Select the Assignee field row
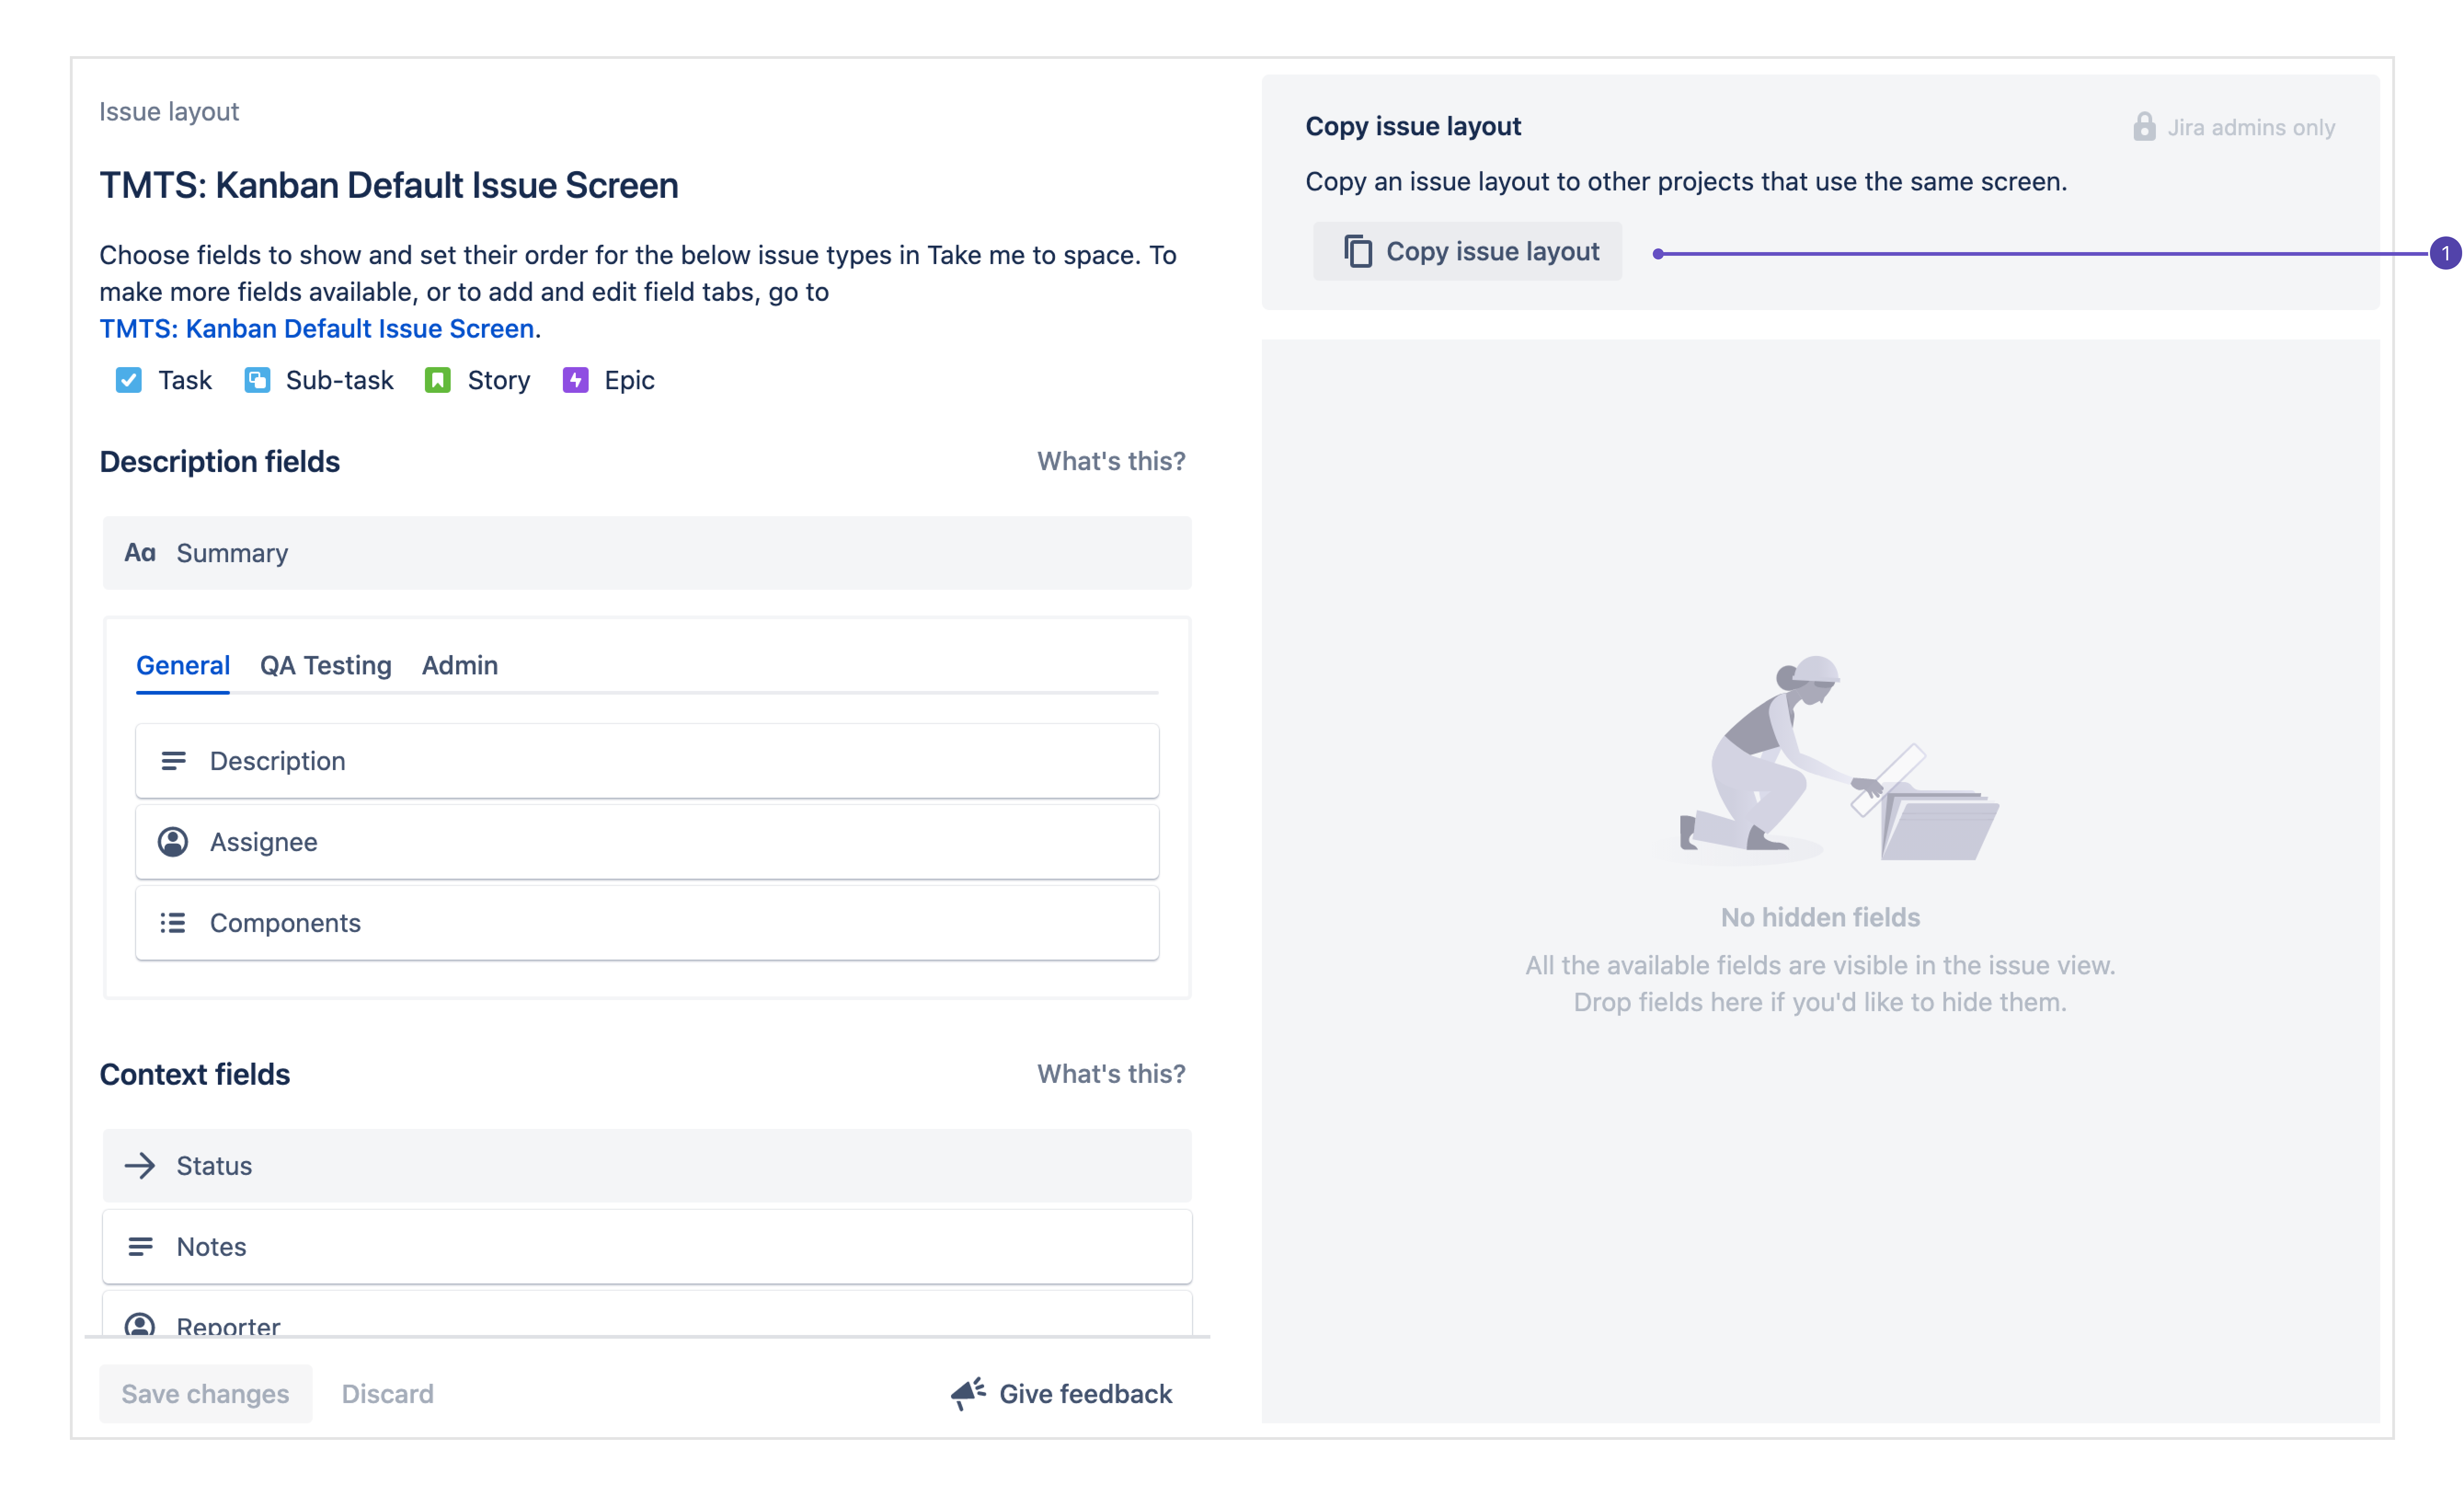 click(x=647, y=842)
